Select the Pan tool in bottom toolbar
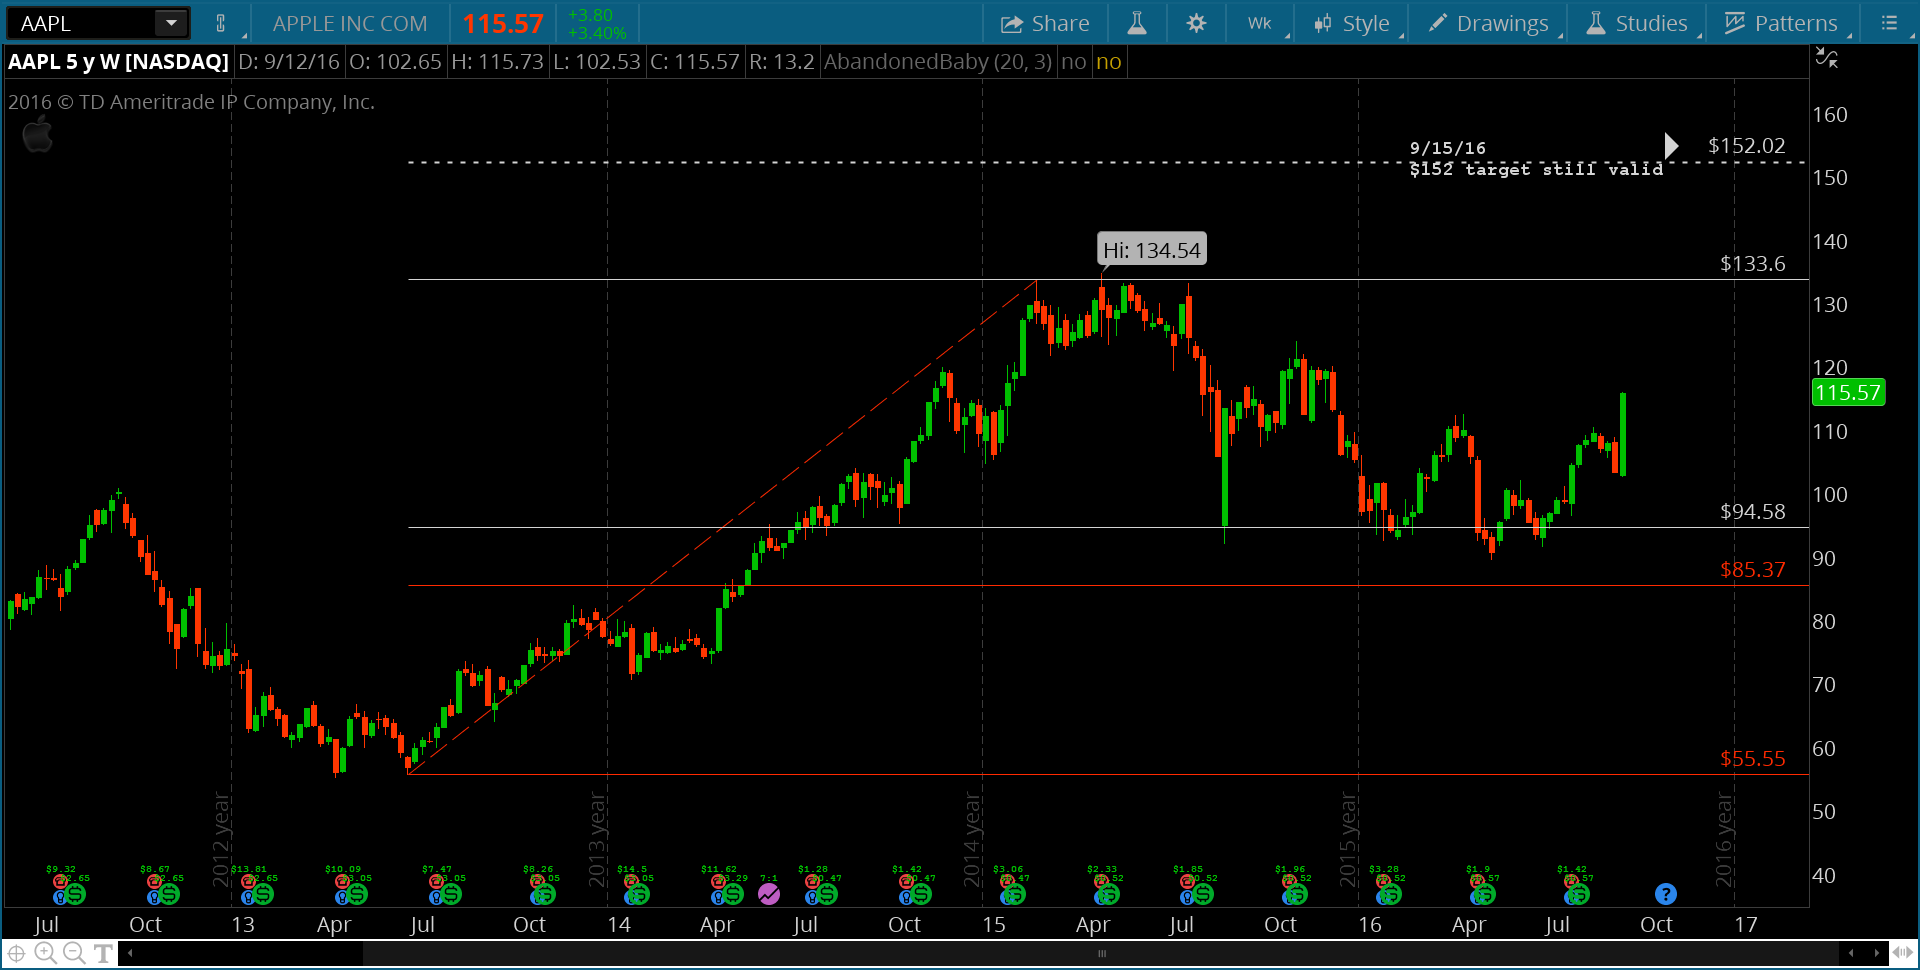The image size is (1920, 970). [x=17, y=953]
